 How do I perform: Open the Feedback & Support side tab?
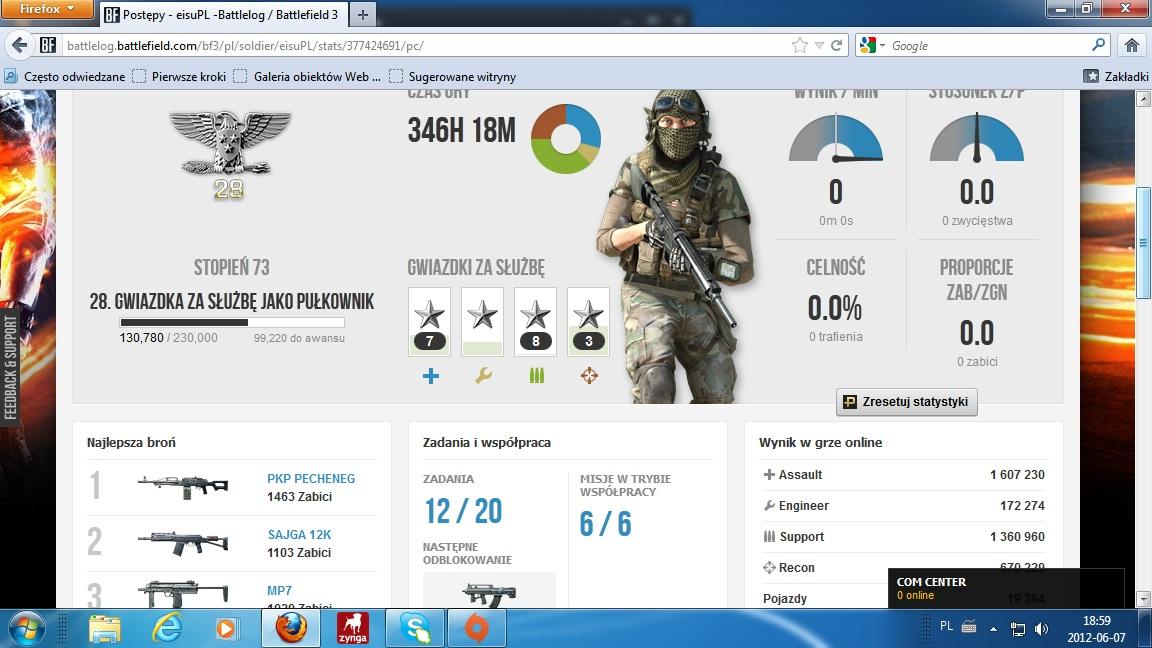tap(10, 367)
